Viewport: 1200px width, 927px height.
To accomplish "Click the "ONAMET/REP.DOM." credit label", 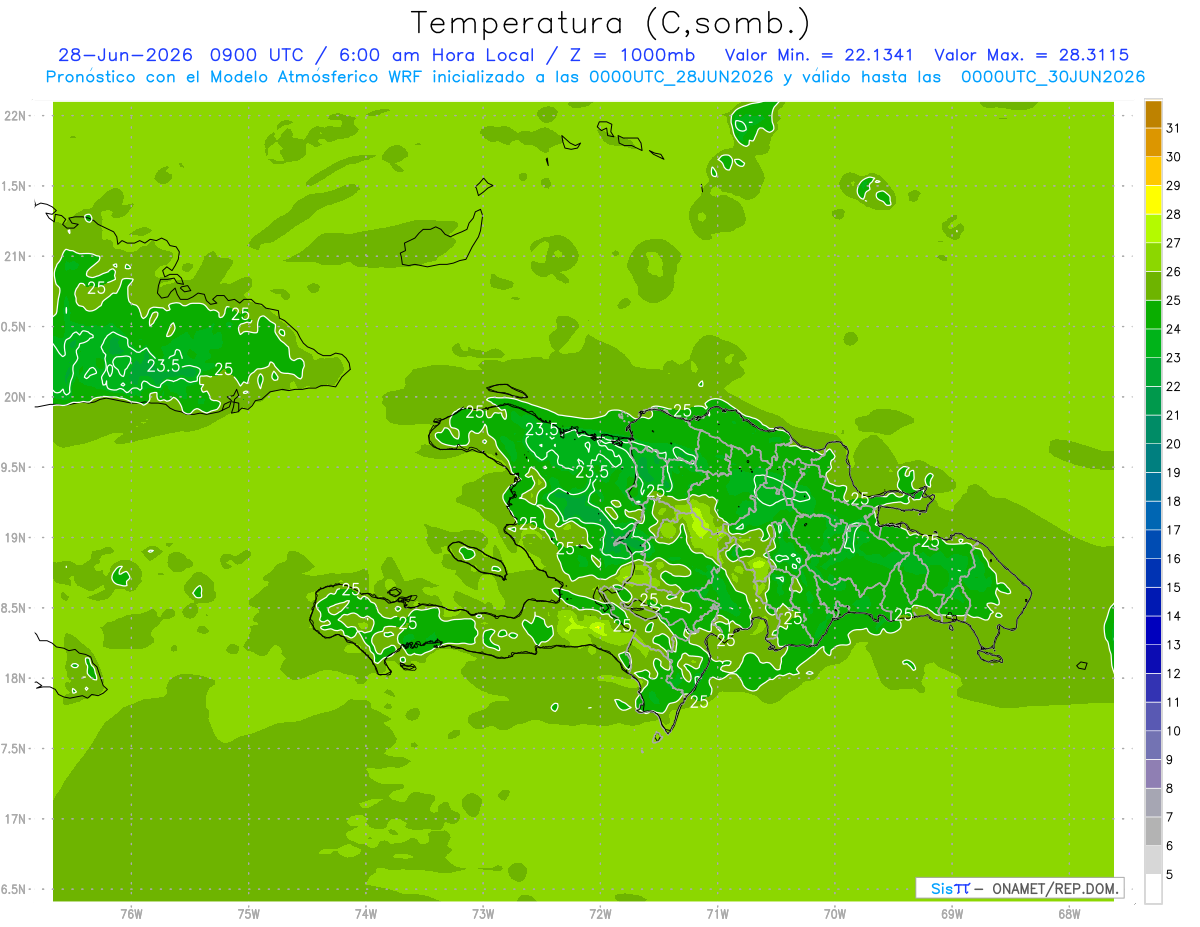I will point(1053,888).
